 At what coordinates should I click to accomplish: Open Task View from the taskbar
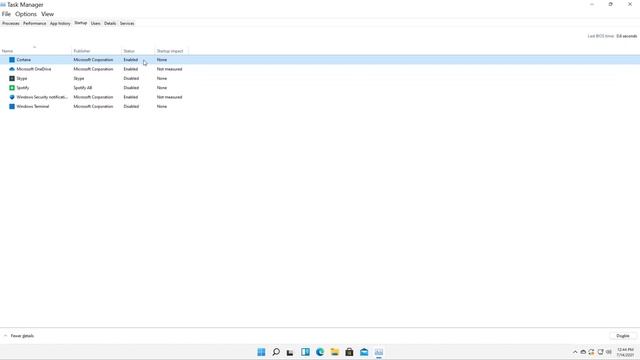pyautogui.click(x=290, y=352)
